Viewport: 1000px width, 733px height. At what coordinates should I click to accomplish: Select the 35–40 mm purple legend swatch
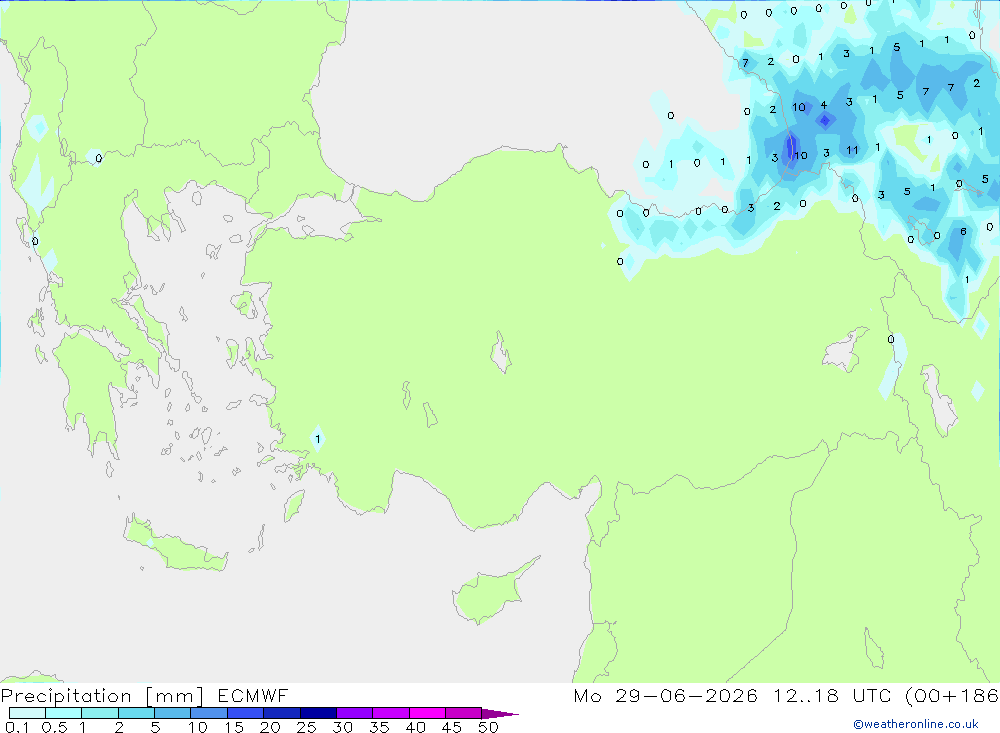coord(390,713)
